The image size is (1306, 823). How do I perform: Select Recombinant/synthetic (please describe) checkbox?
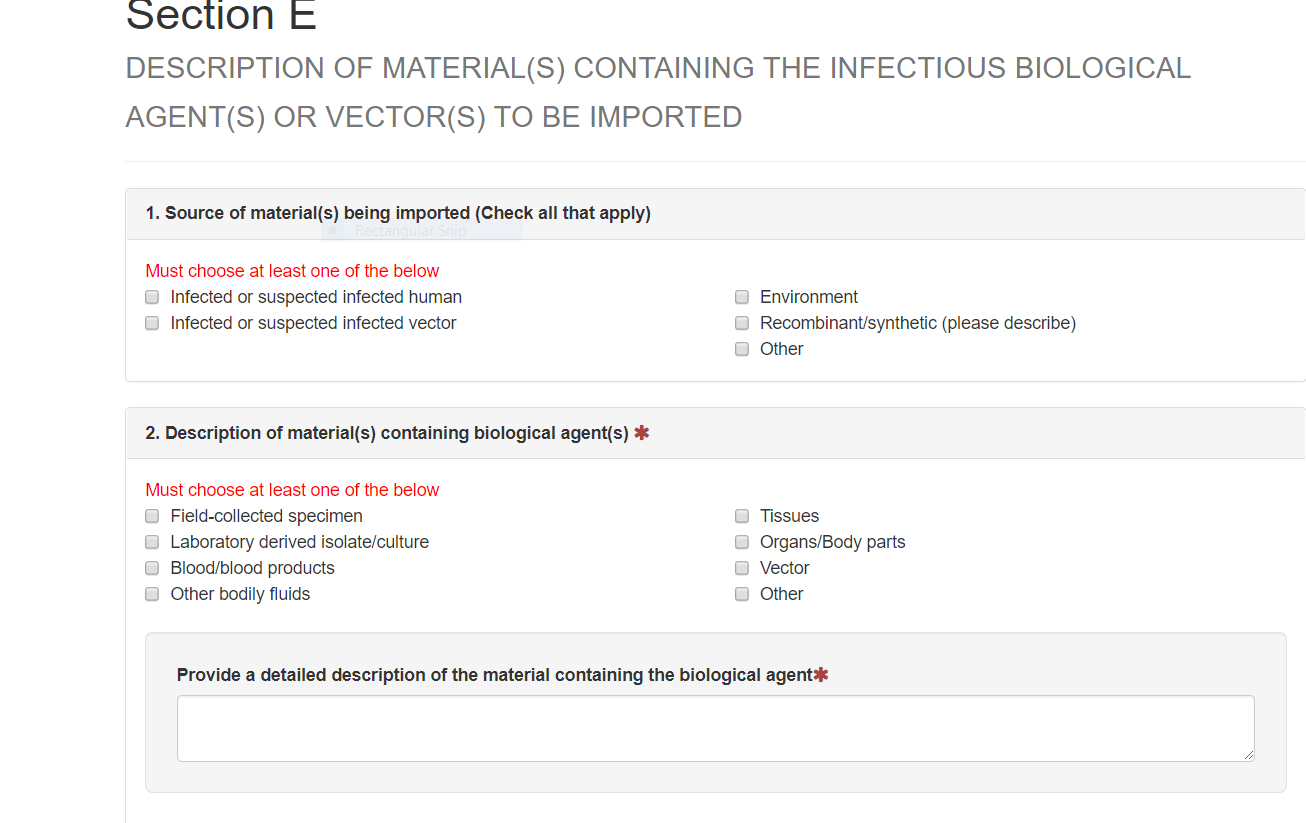(x=742, y=323)
